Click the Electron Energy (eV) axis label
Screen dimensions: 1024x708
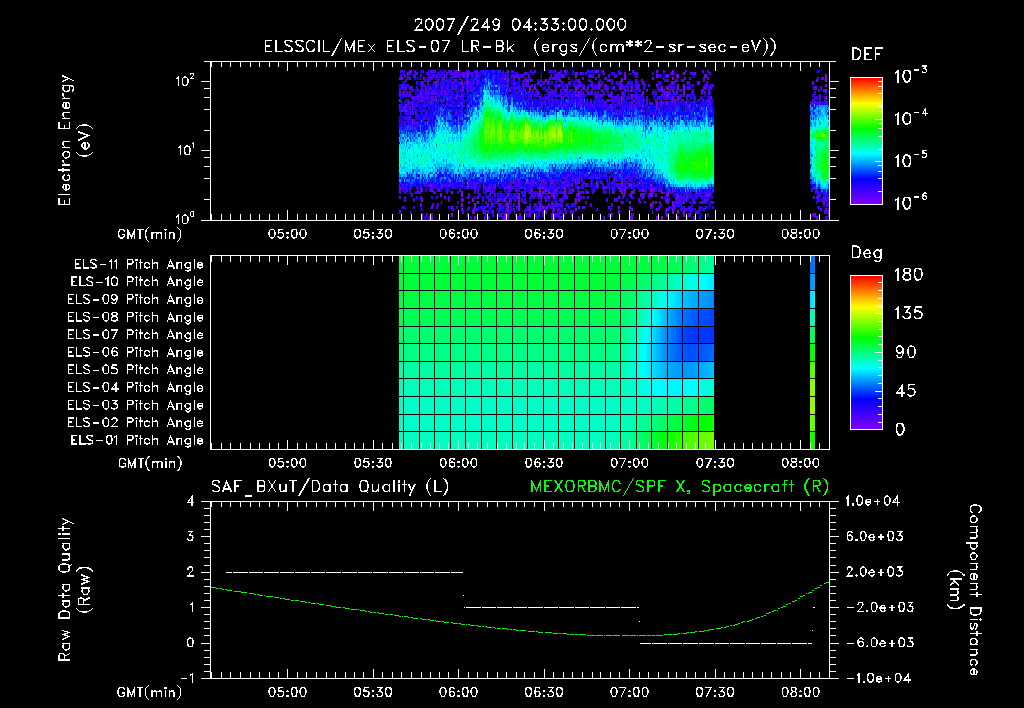tap(74, 140)
